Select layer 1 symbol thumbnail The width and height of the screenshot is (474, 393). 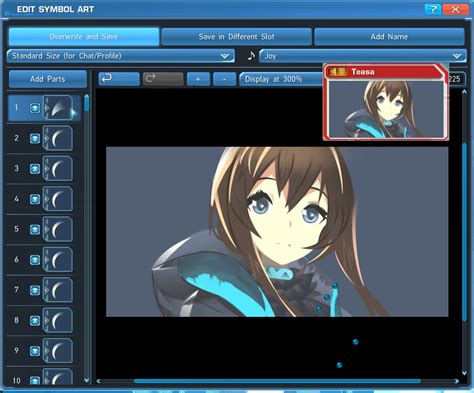pyautogui.click(x=59, y=108)
